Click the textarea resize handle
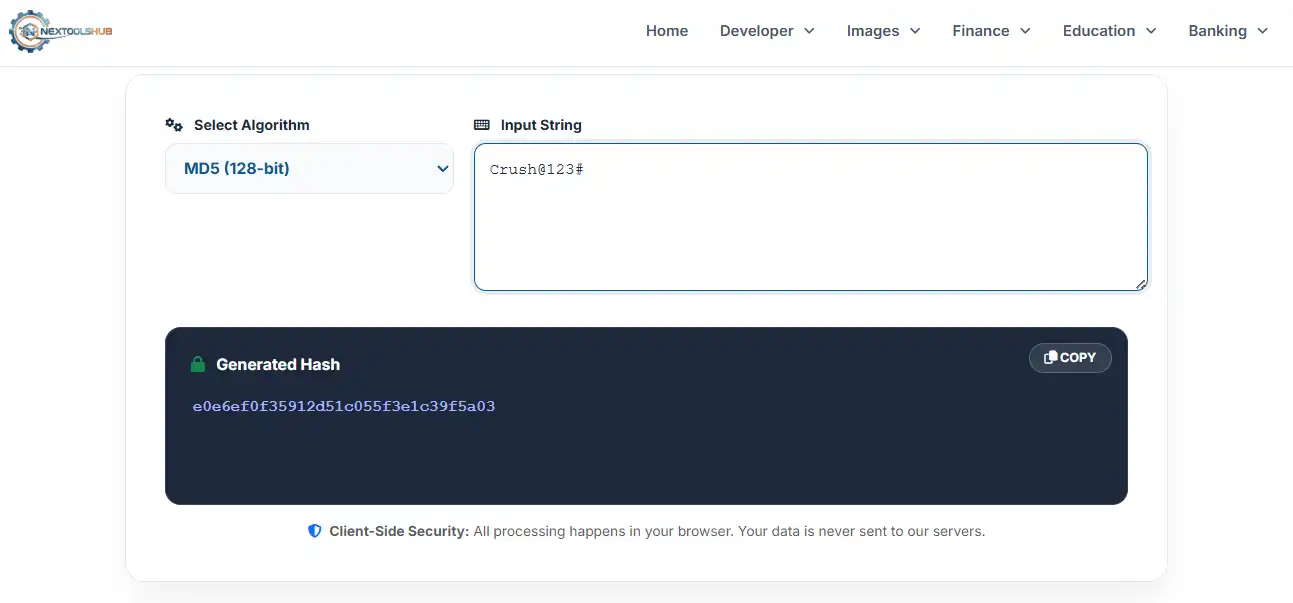 click(x=1140, y=285)
